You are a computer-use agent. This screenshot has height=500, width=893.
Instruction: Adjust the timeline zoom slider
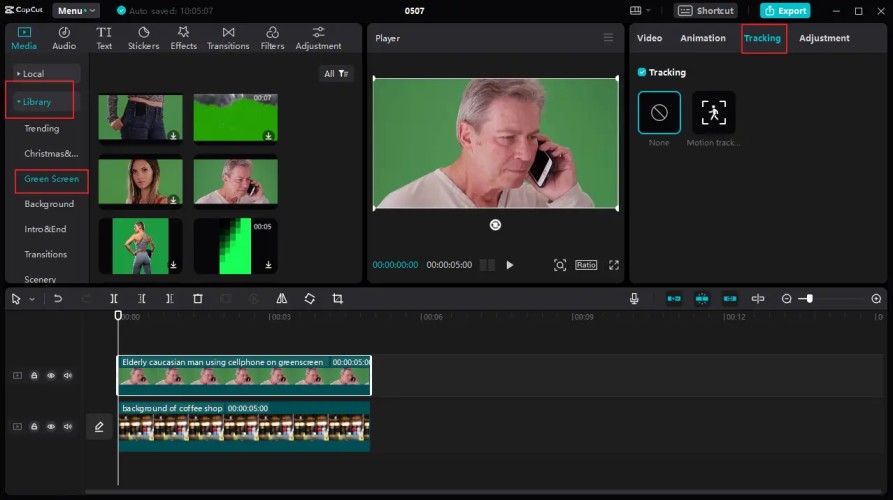point(809,298)
